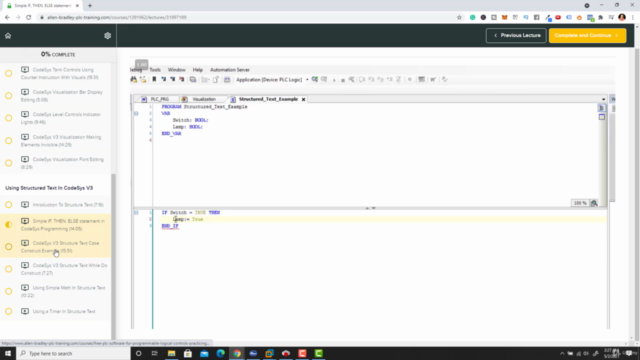The height and width of the screenshot is (360, 640).
Task: Collapse the VAR declaration block
Action: [136, 113]
